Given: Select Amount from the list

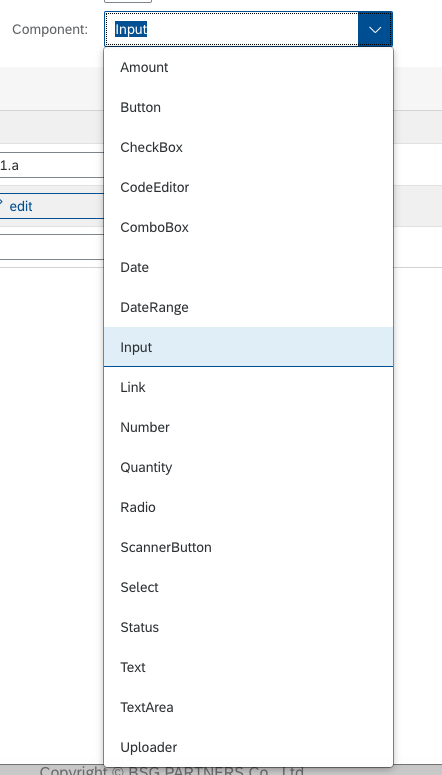Looking at the screenshot, I should point(248,67).
